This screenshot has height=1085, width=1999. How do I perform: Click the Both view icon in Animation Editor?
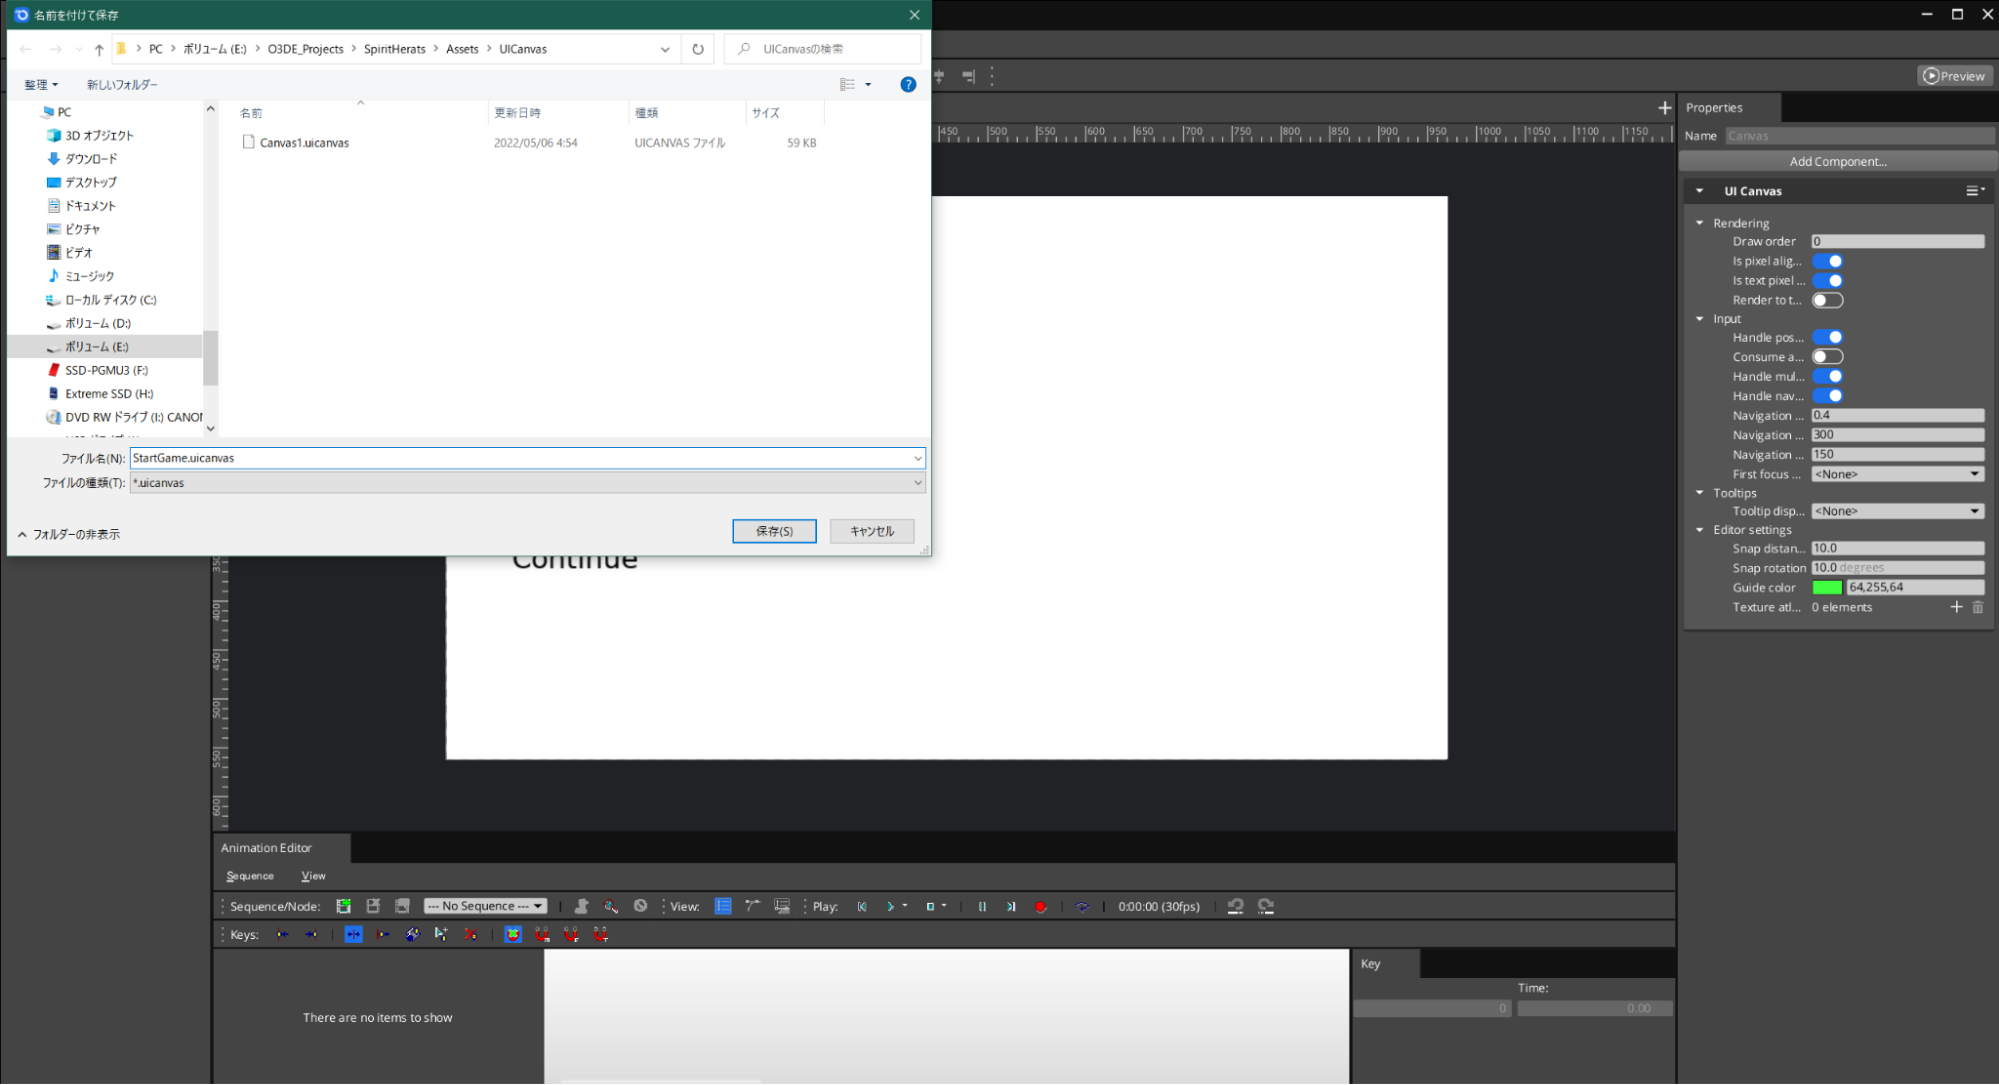782,906
